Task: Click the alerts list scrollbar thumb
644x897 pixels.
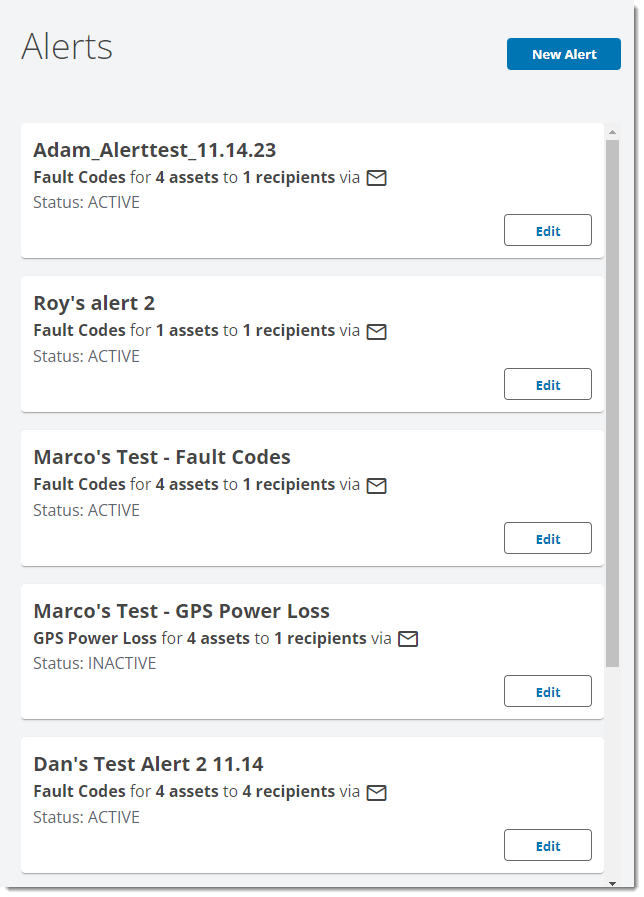Action: [x=613, y=403]
